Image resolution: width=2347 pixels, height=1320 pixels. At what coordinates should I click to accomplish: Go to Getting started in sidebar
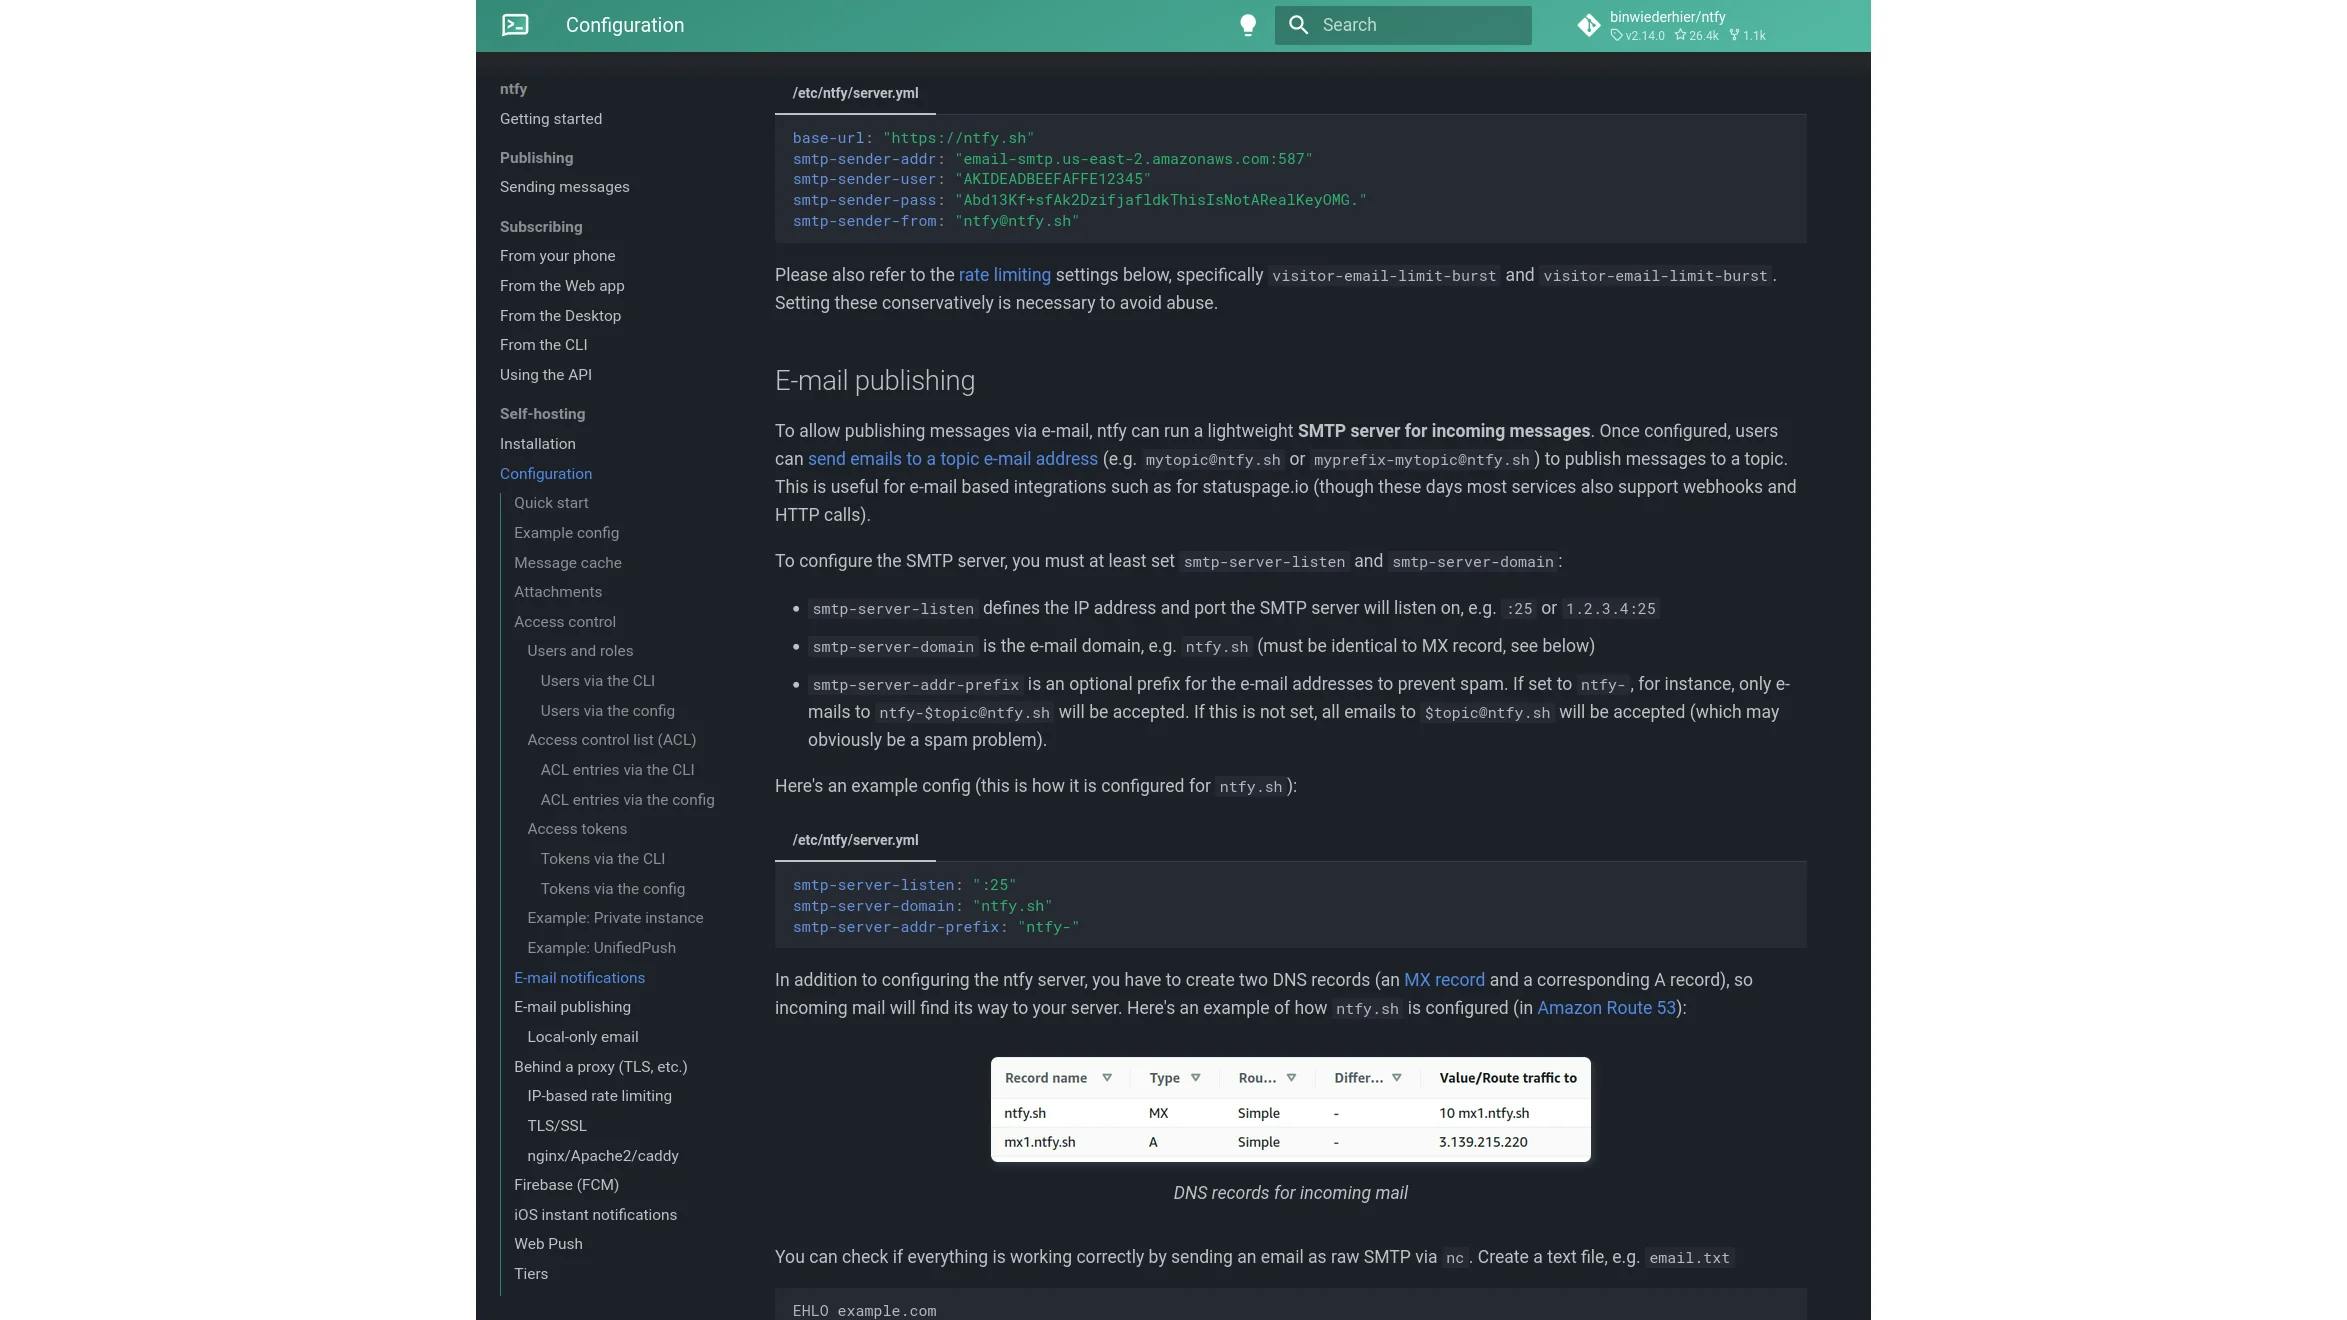coord(551,119)
